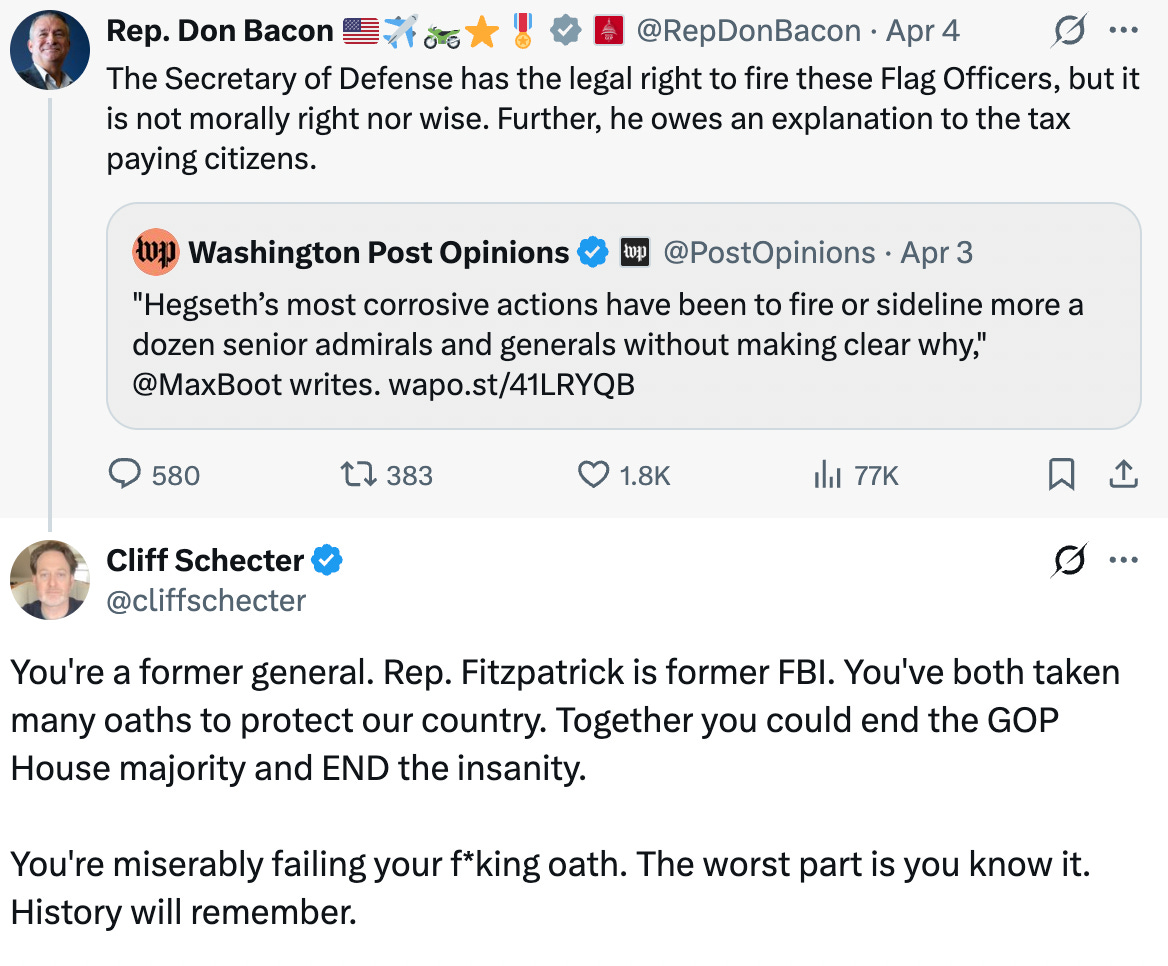The image size is (1168, 966).
Task: Click the reply icon on Don Bacon's tweet
Action: tap(124, 474)
